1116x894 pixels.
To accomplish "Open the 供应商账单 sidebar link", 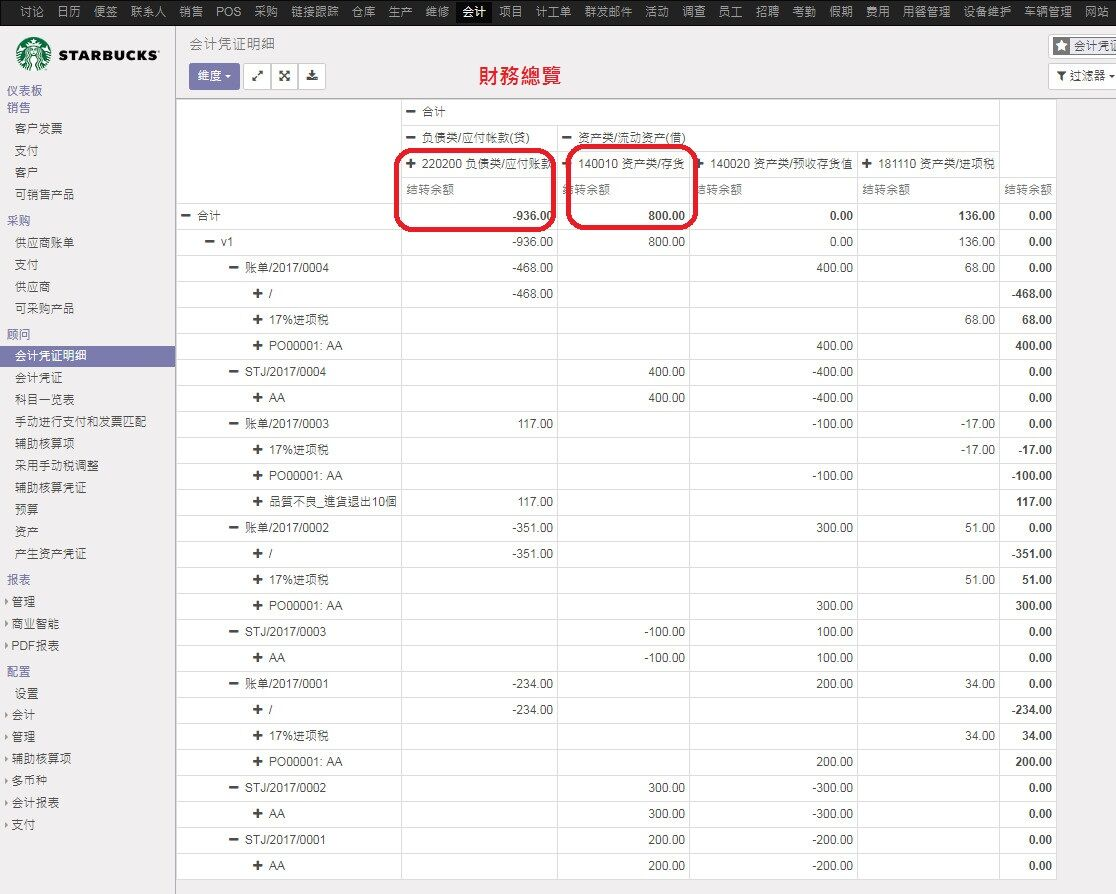I will point(44,243).
